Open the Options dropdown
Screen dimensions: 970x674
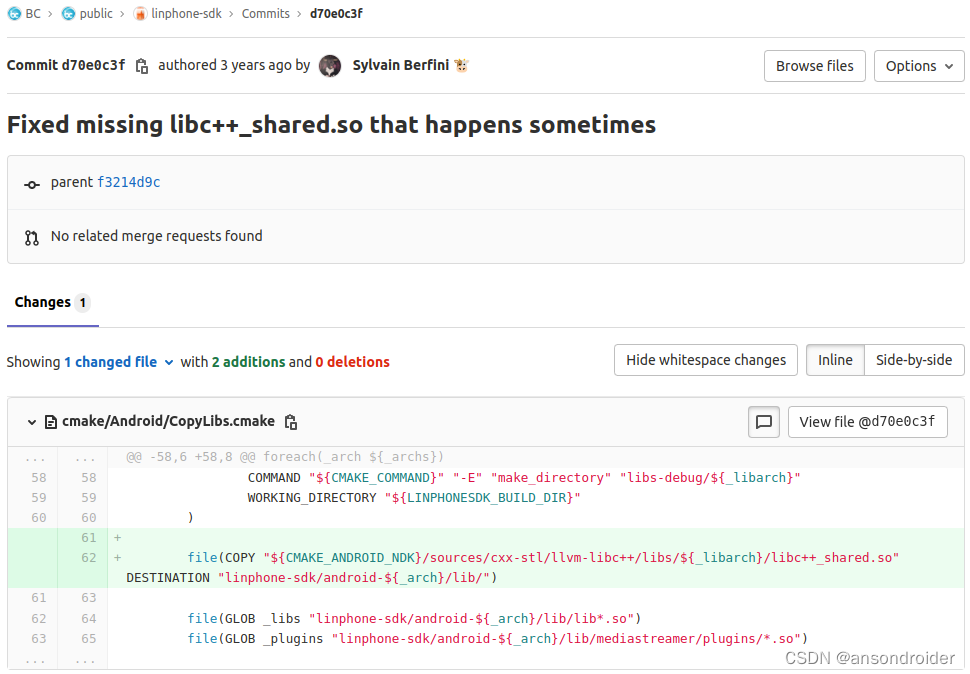coord(919,66)
